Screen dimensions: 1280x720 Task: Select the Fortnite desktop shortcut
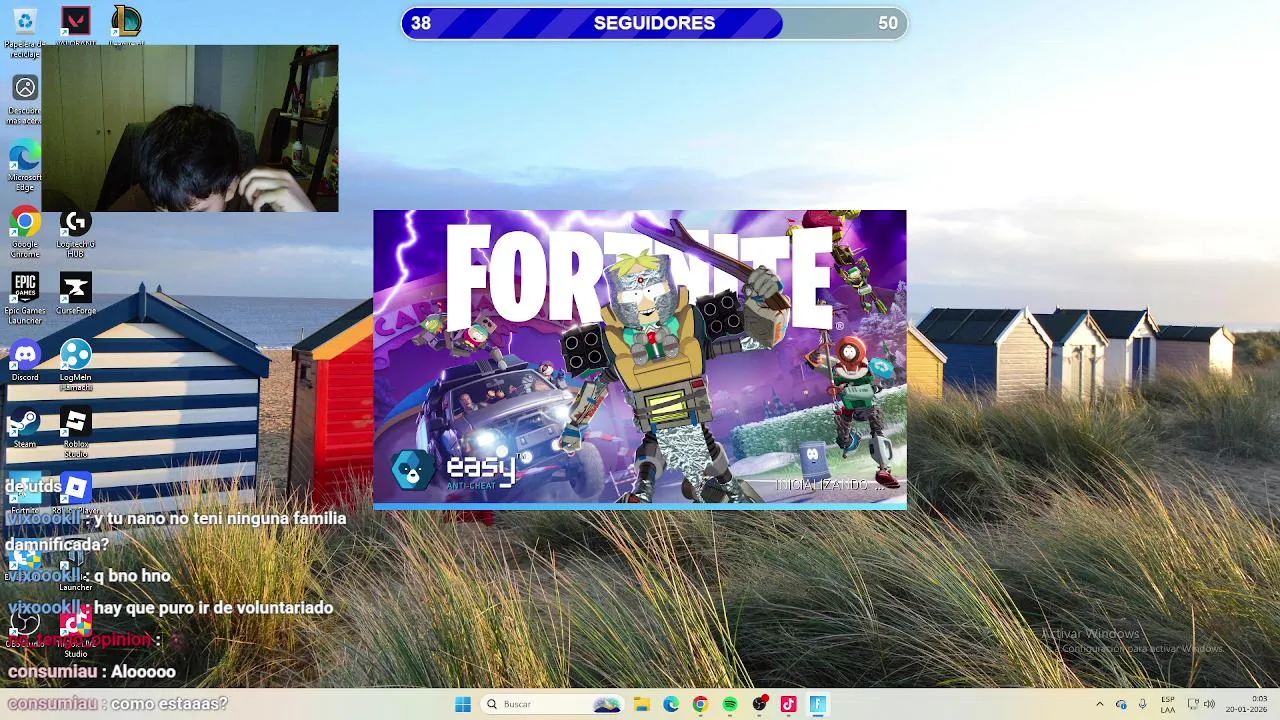tap(25, 493)
